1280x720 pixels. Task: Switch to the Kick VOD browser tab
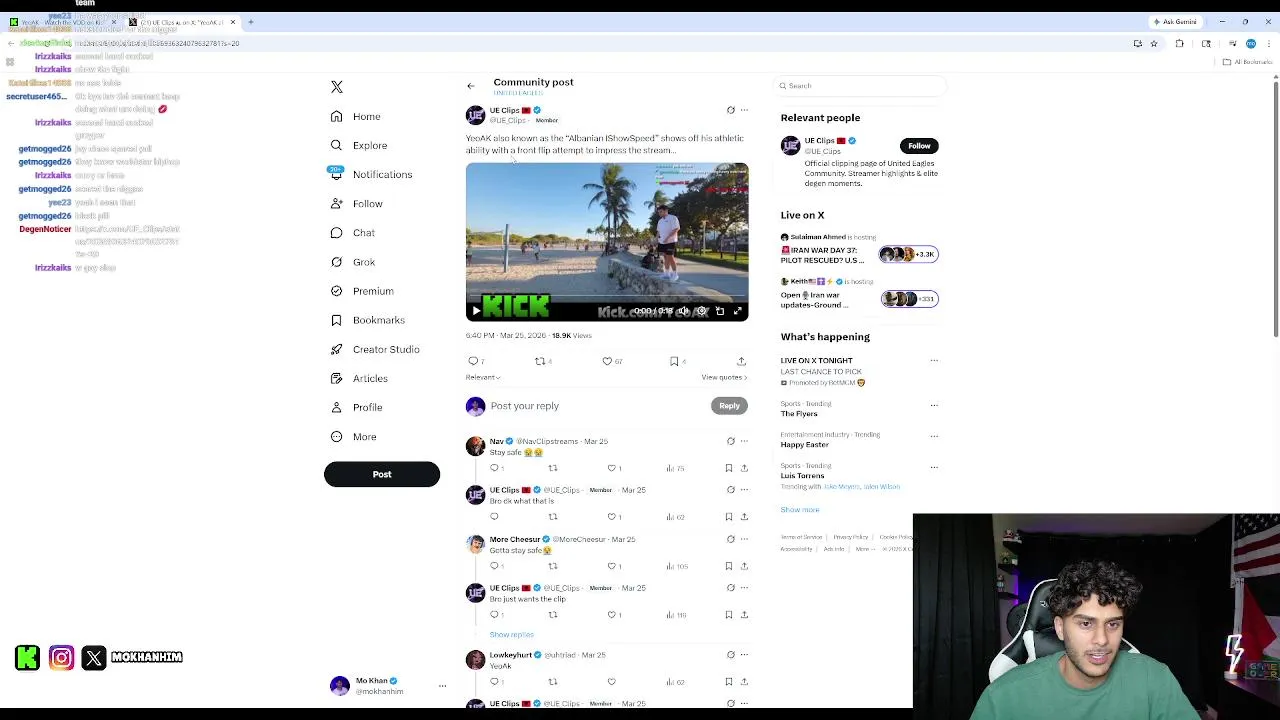[x=62, y=22]
